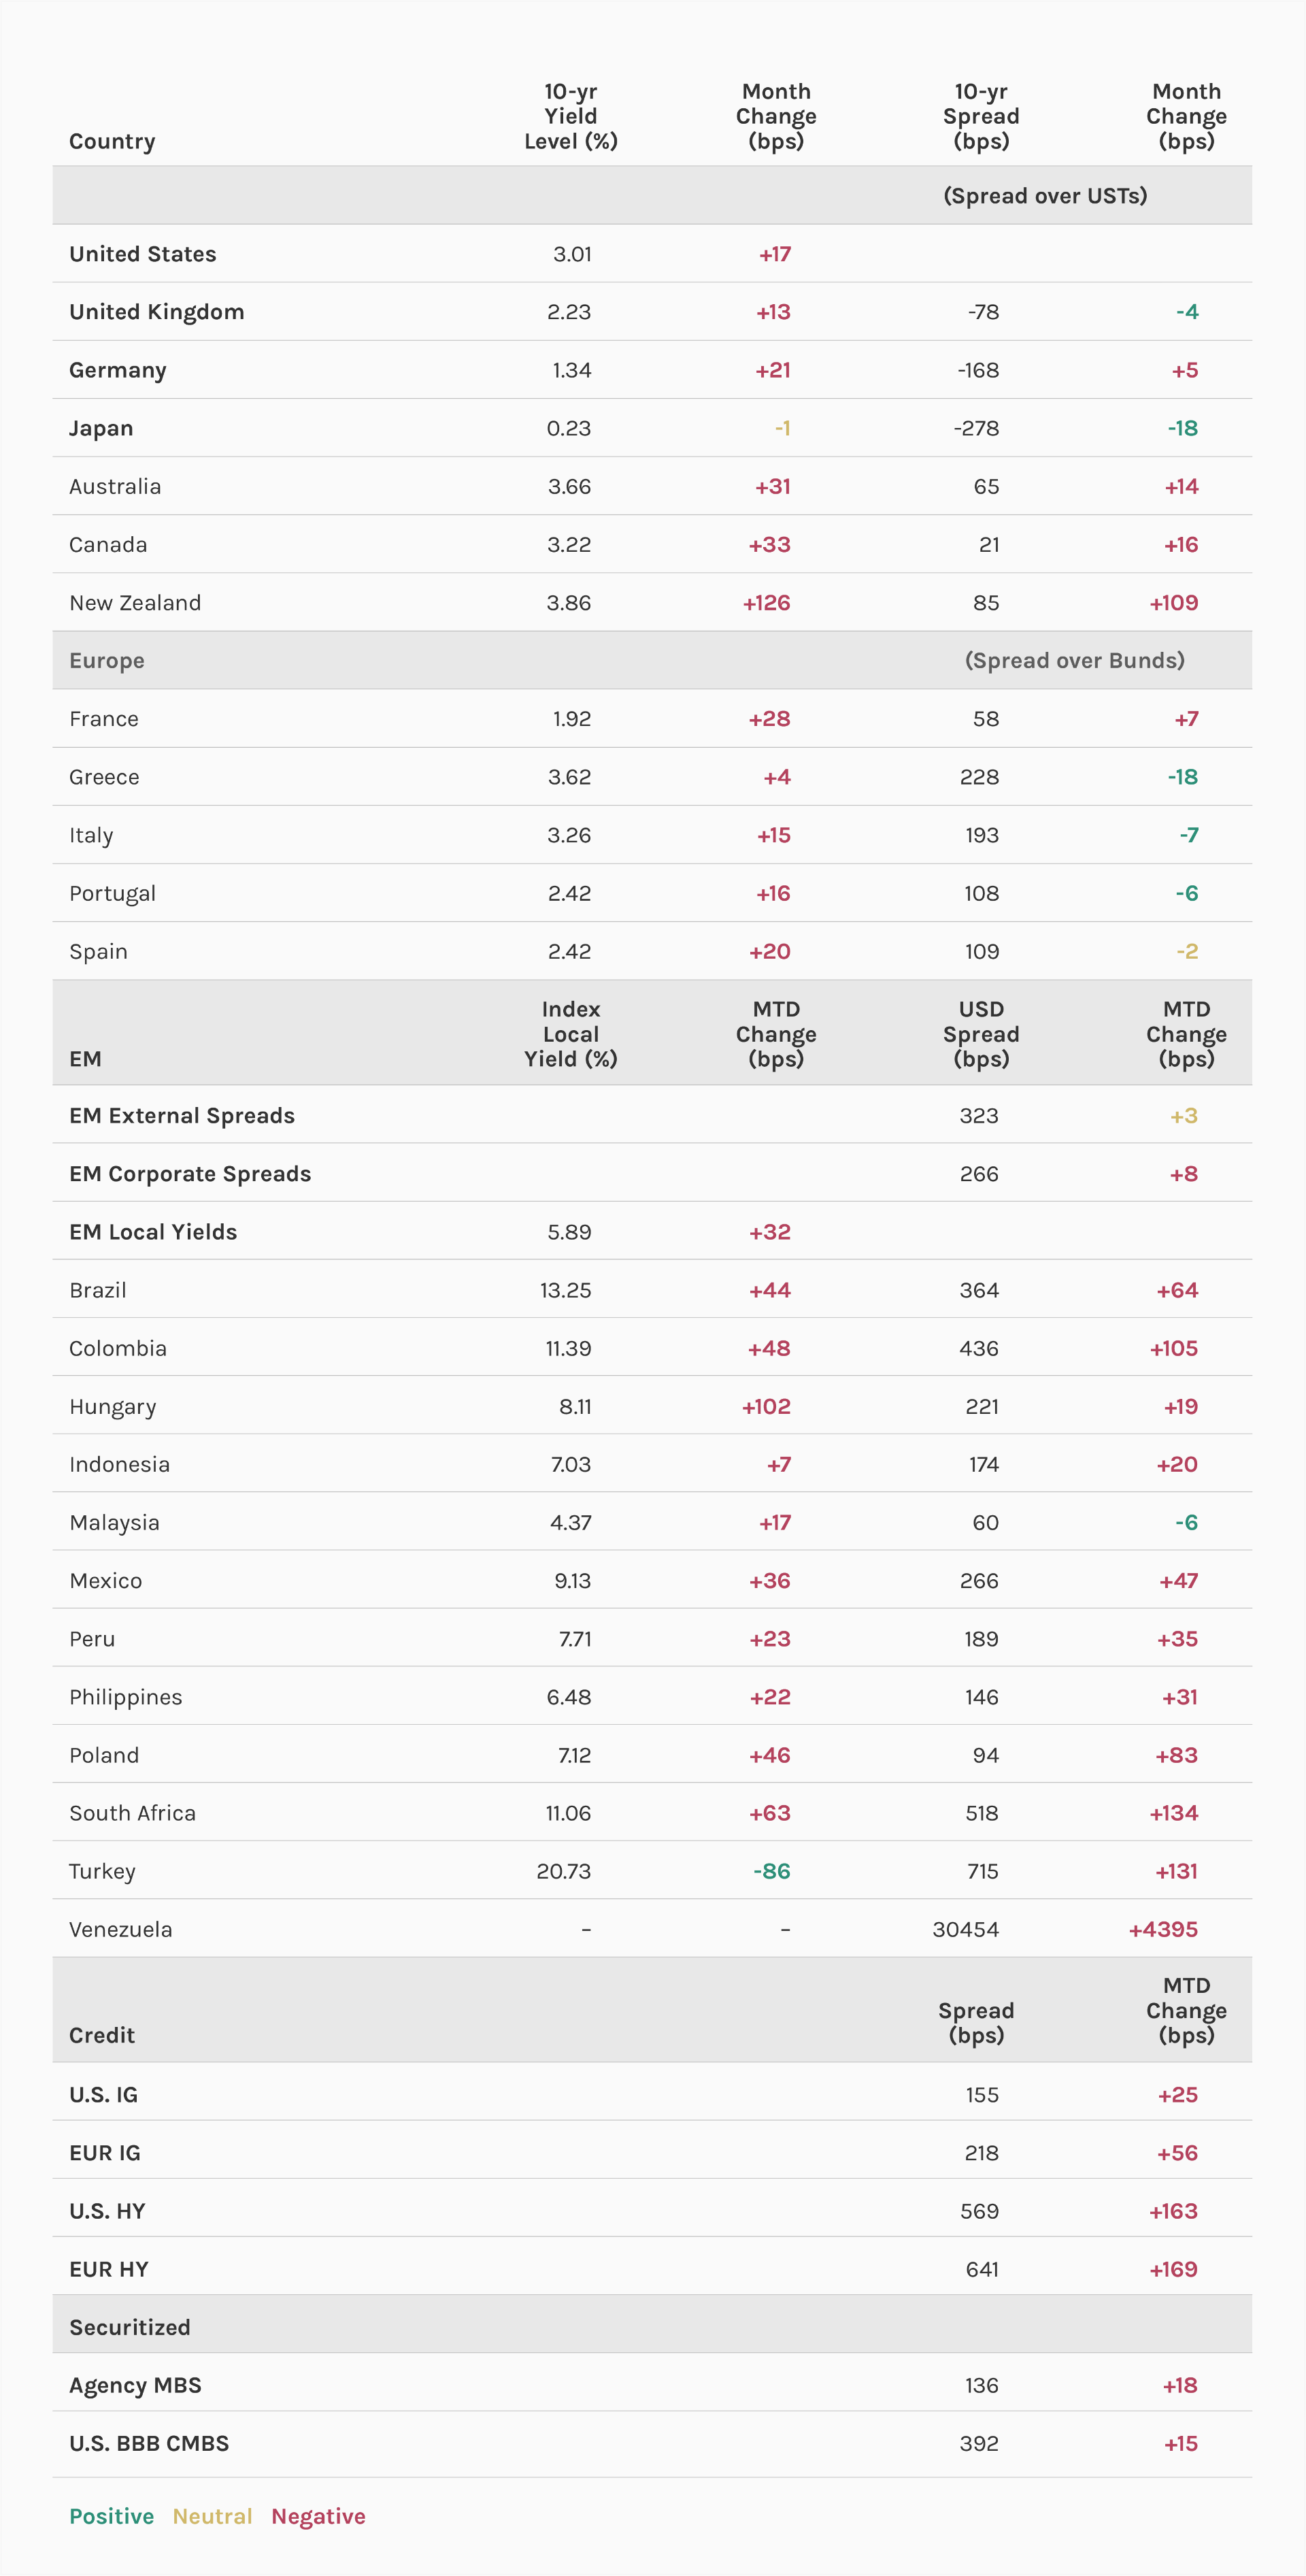Select the Agency MBS row label
Viewport: 1306px width, 2576px height.
coord(135,2385)
